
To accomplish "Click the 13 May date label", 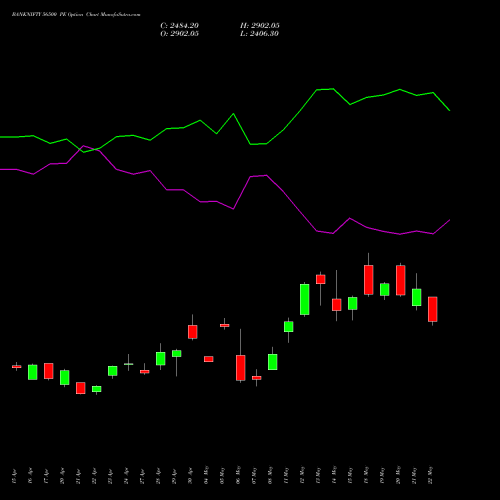I will pos(318,475).
